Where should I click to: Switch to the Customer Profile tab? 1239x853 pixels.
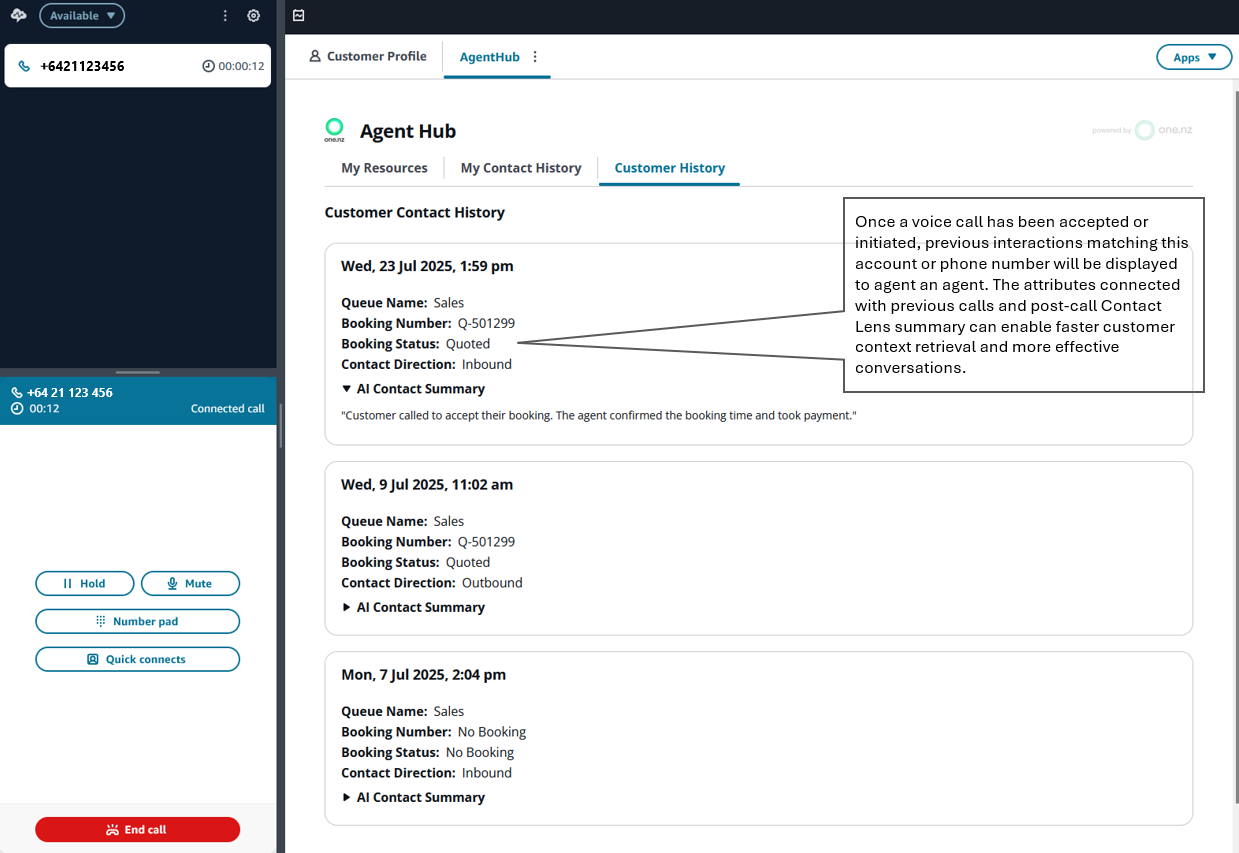367,57
